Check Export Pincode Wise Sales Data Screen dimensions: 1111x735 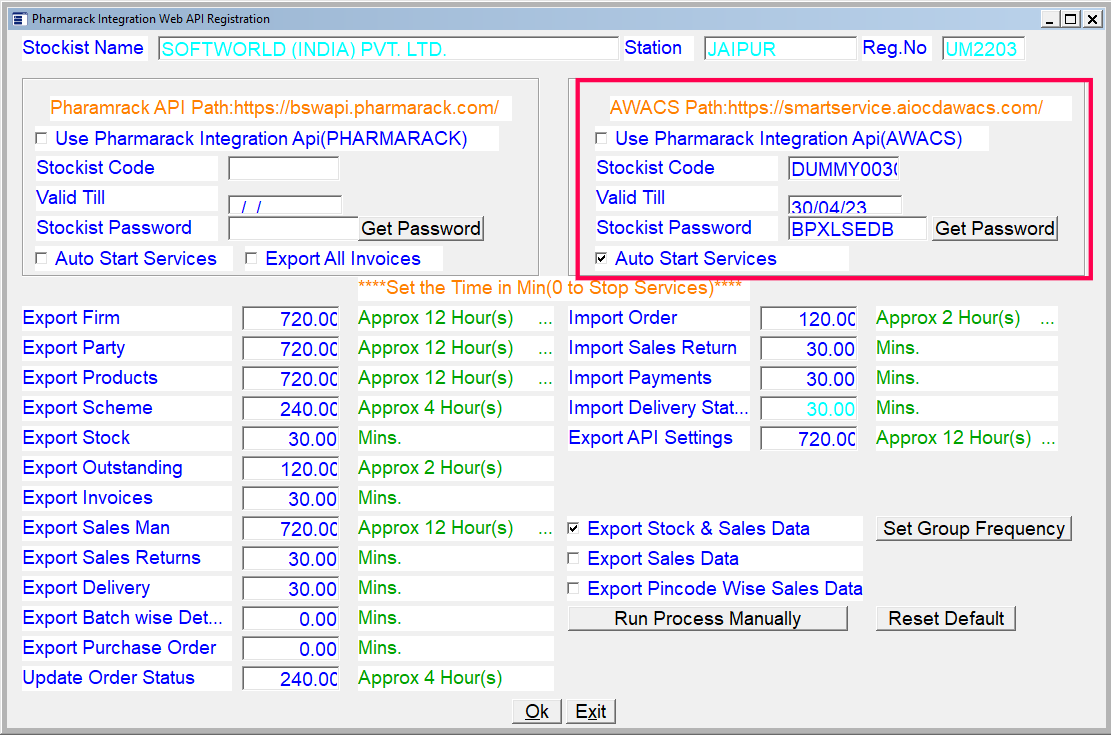coord(573,588)
